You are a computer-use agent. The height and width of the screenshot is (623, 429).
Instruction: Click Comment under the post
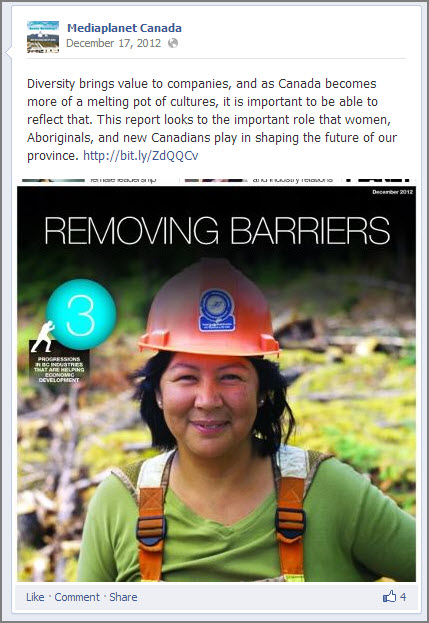(x=77, y=597)
